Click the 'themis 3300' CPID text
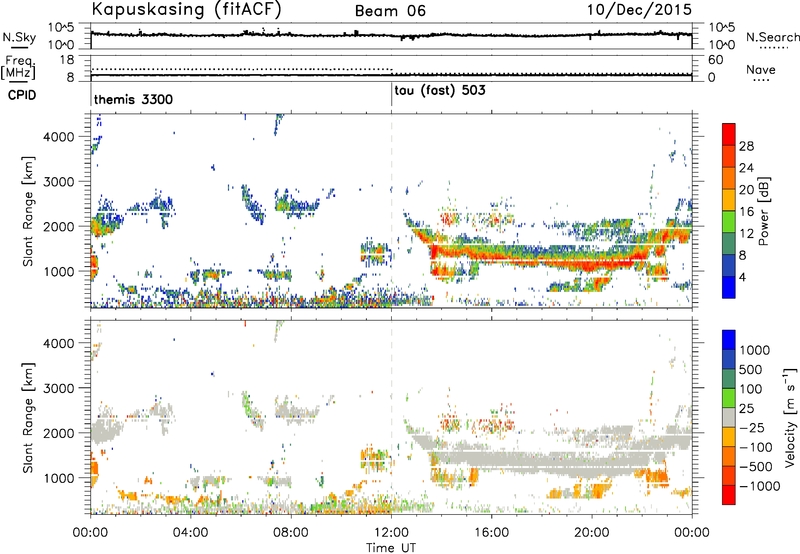This screenshot has height=554, width=800. tap(133, 99)
